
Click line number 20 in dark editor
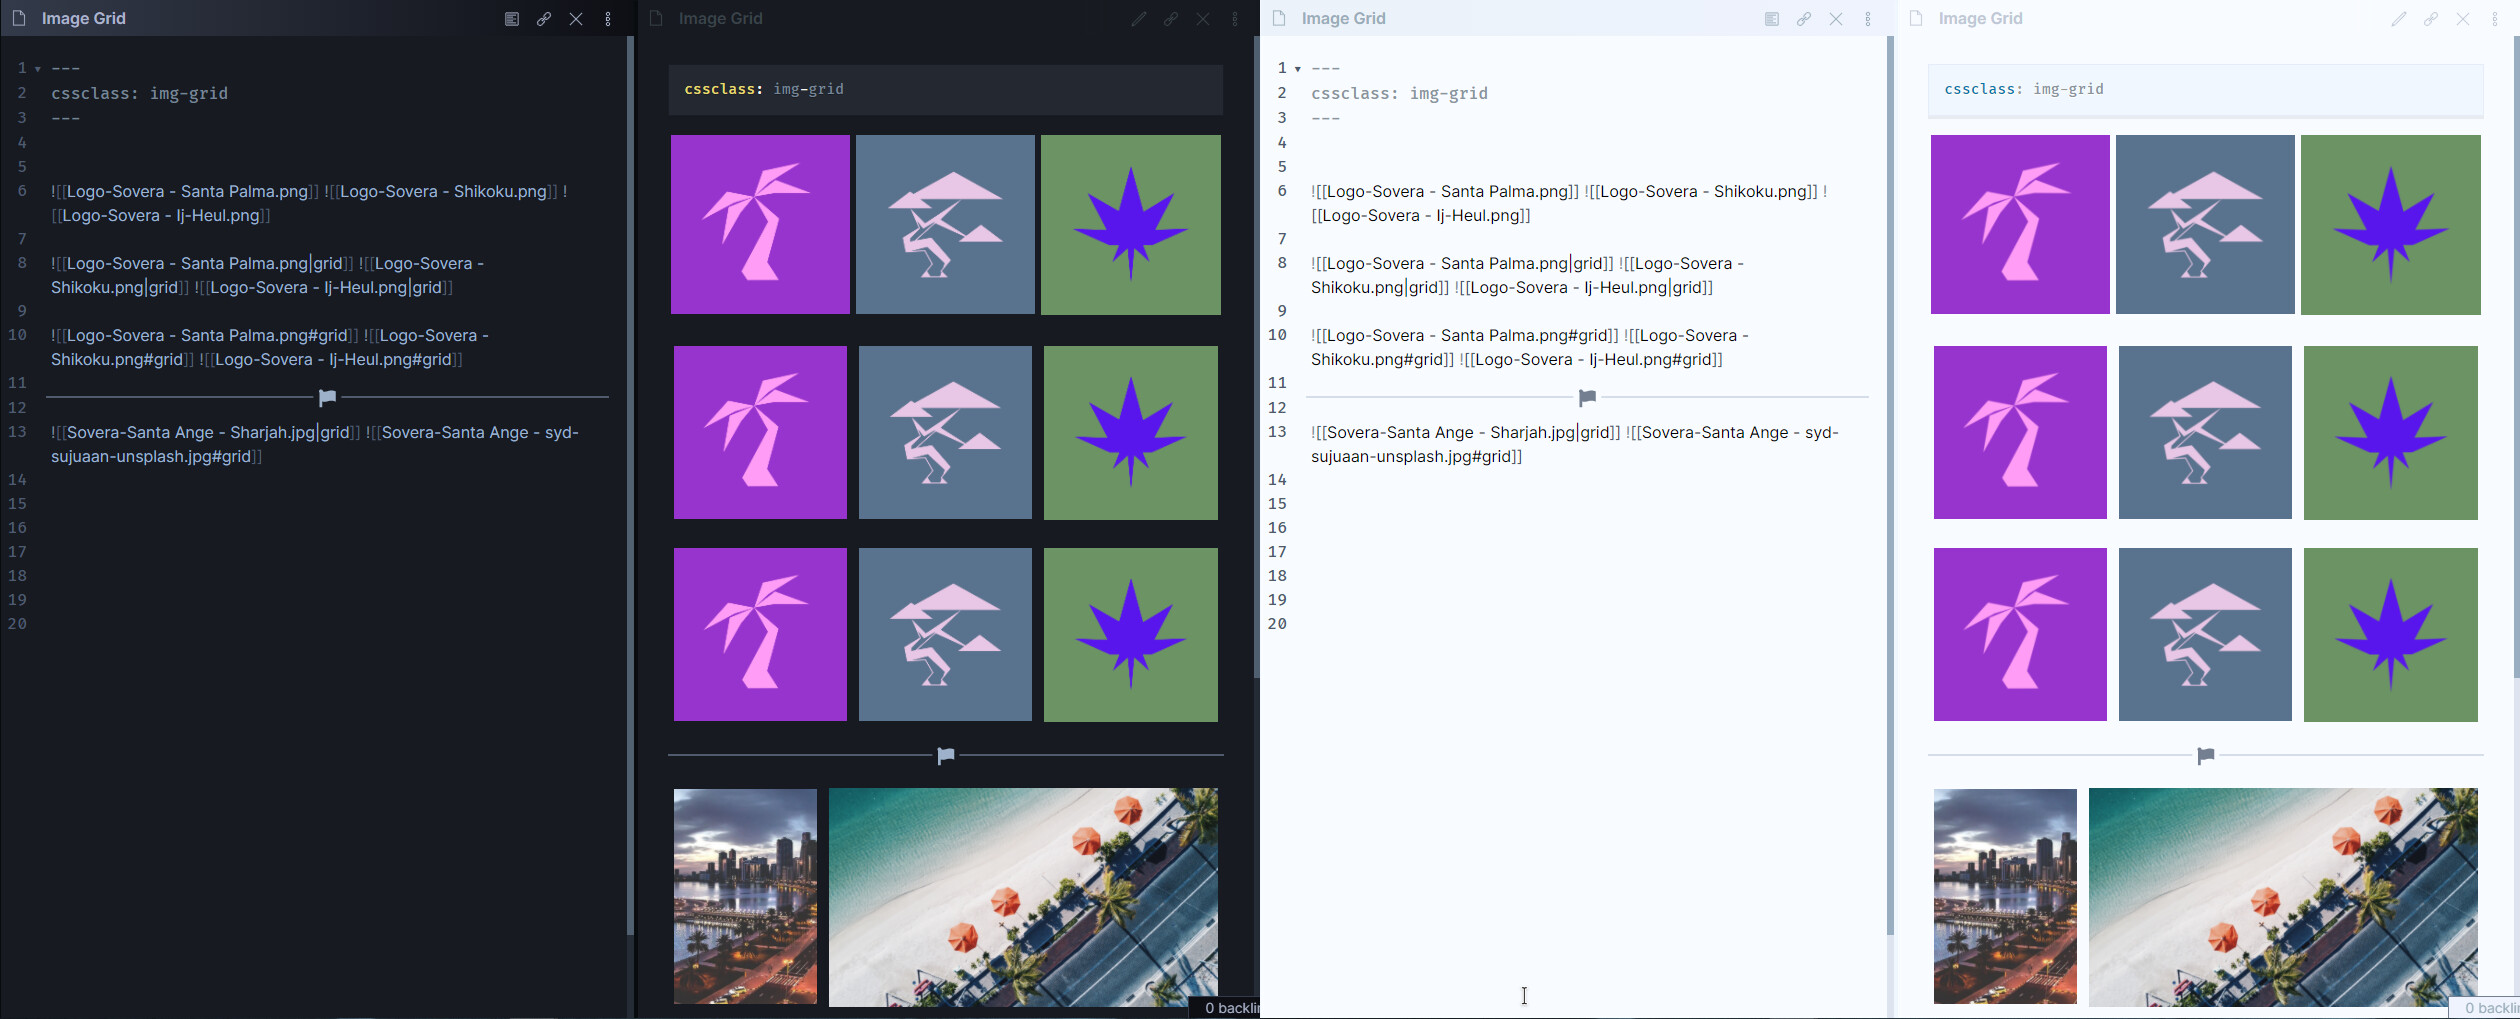pyautogui.click(x=18, y=624)
